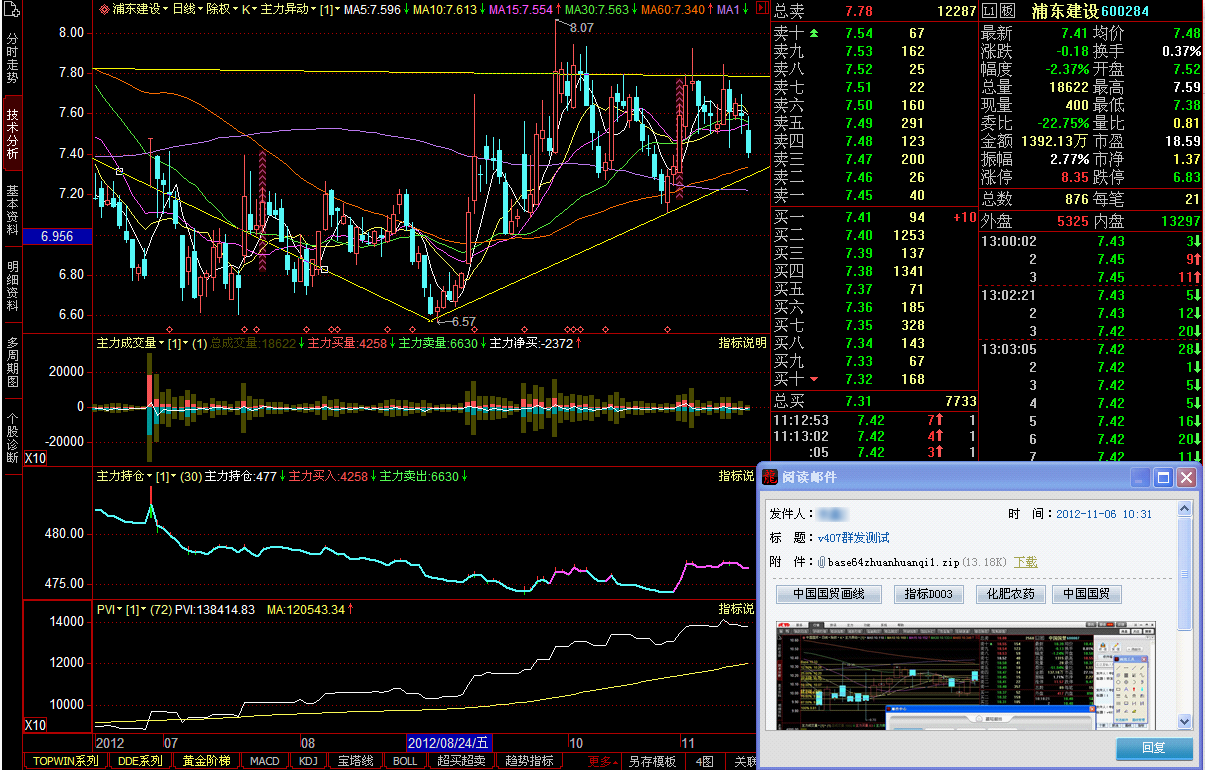Select the TOPWIN系列 indicator tab
Screen dimensions: 1206x771
click(x=65, y=761)
